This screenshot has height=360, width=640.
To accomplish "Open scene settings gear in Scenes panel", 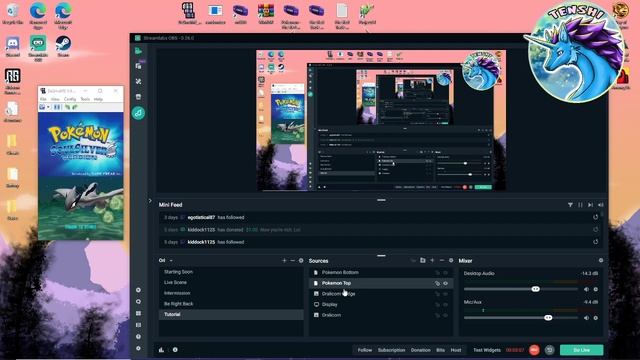I will coord(301,260).
